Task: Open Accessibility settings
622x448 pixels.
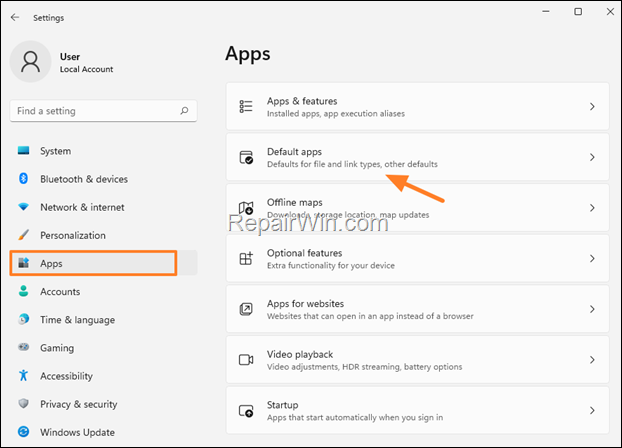Action: tap(104, 376)
